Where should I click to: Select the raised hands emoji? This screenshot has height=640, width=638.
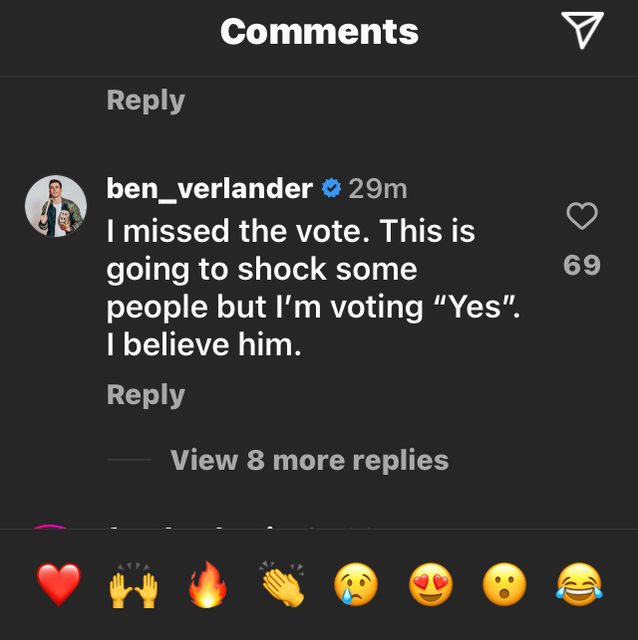[x=134, y=584]
